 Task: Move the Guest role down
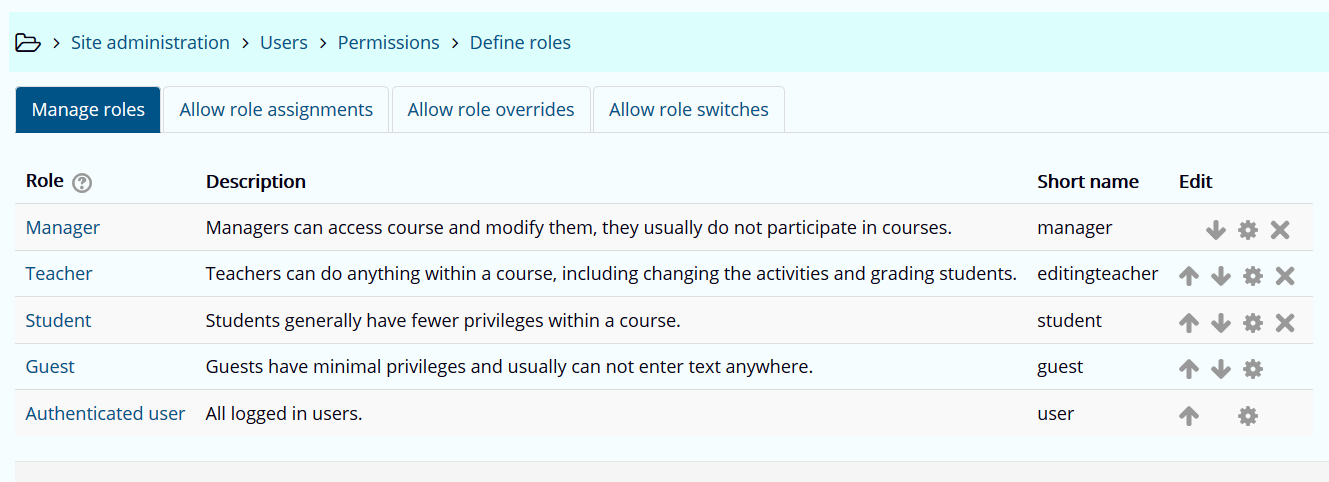click(1220, 369)
